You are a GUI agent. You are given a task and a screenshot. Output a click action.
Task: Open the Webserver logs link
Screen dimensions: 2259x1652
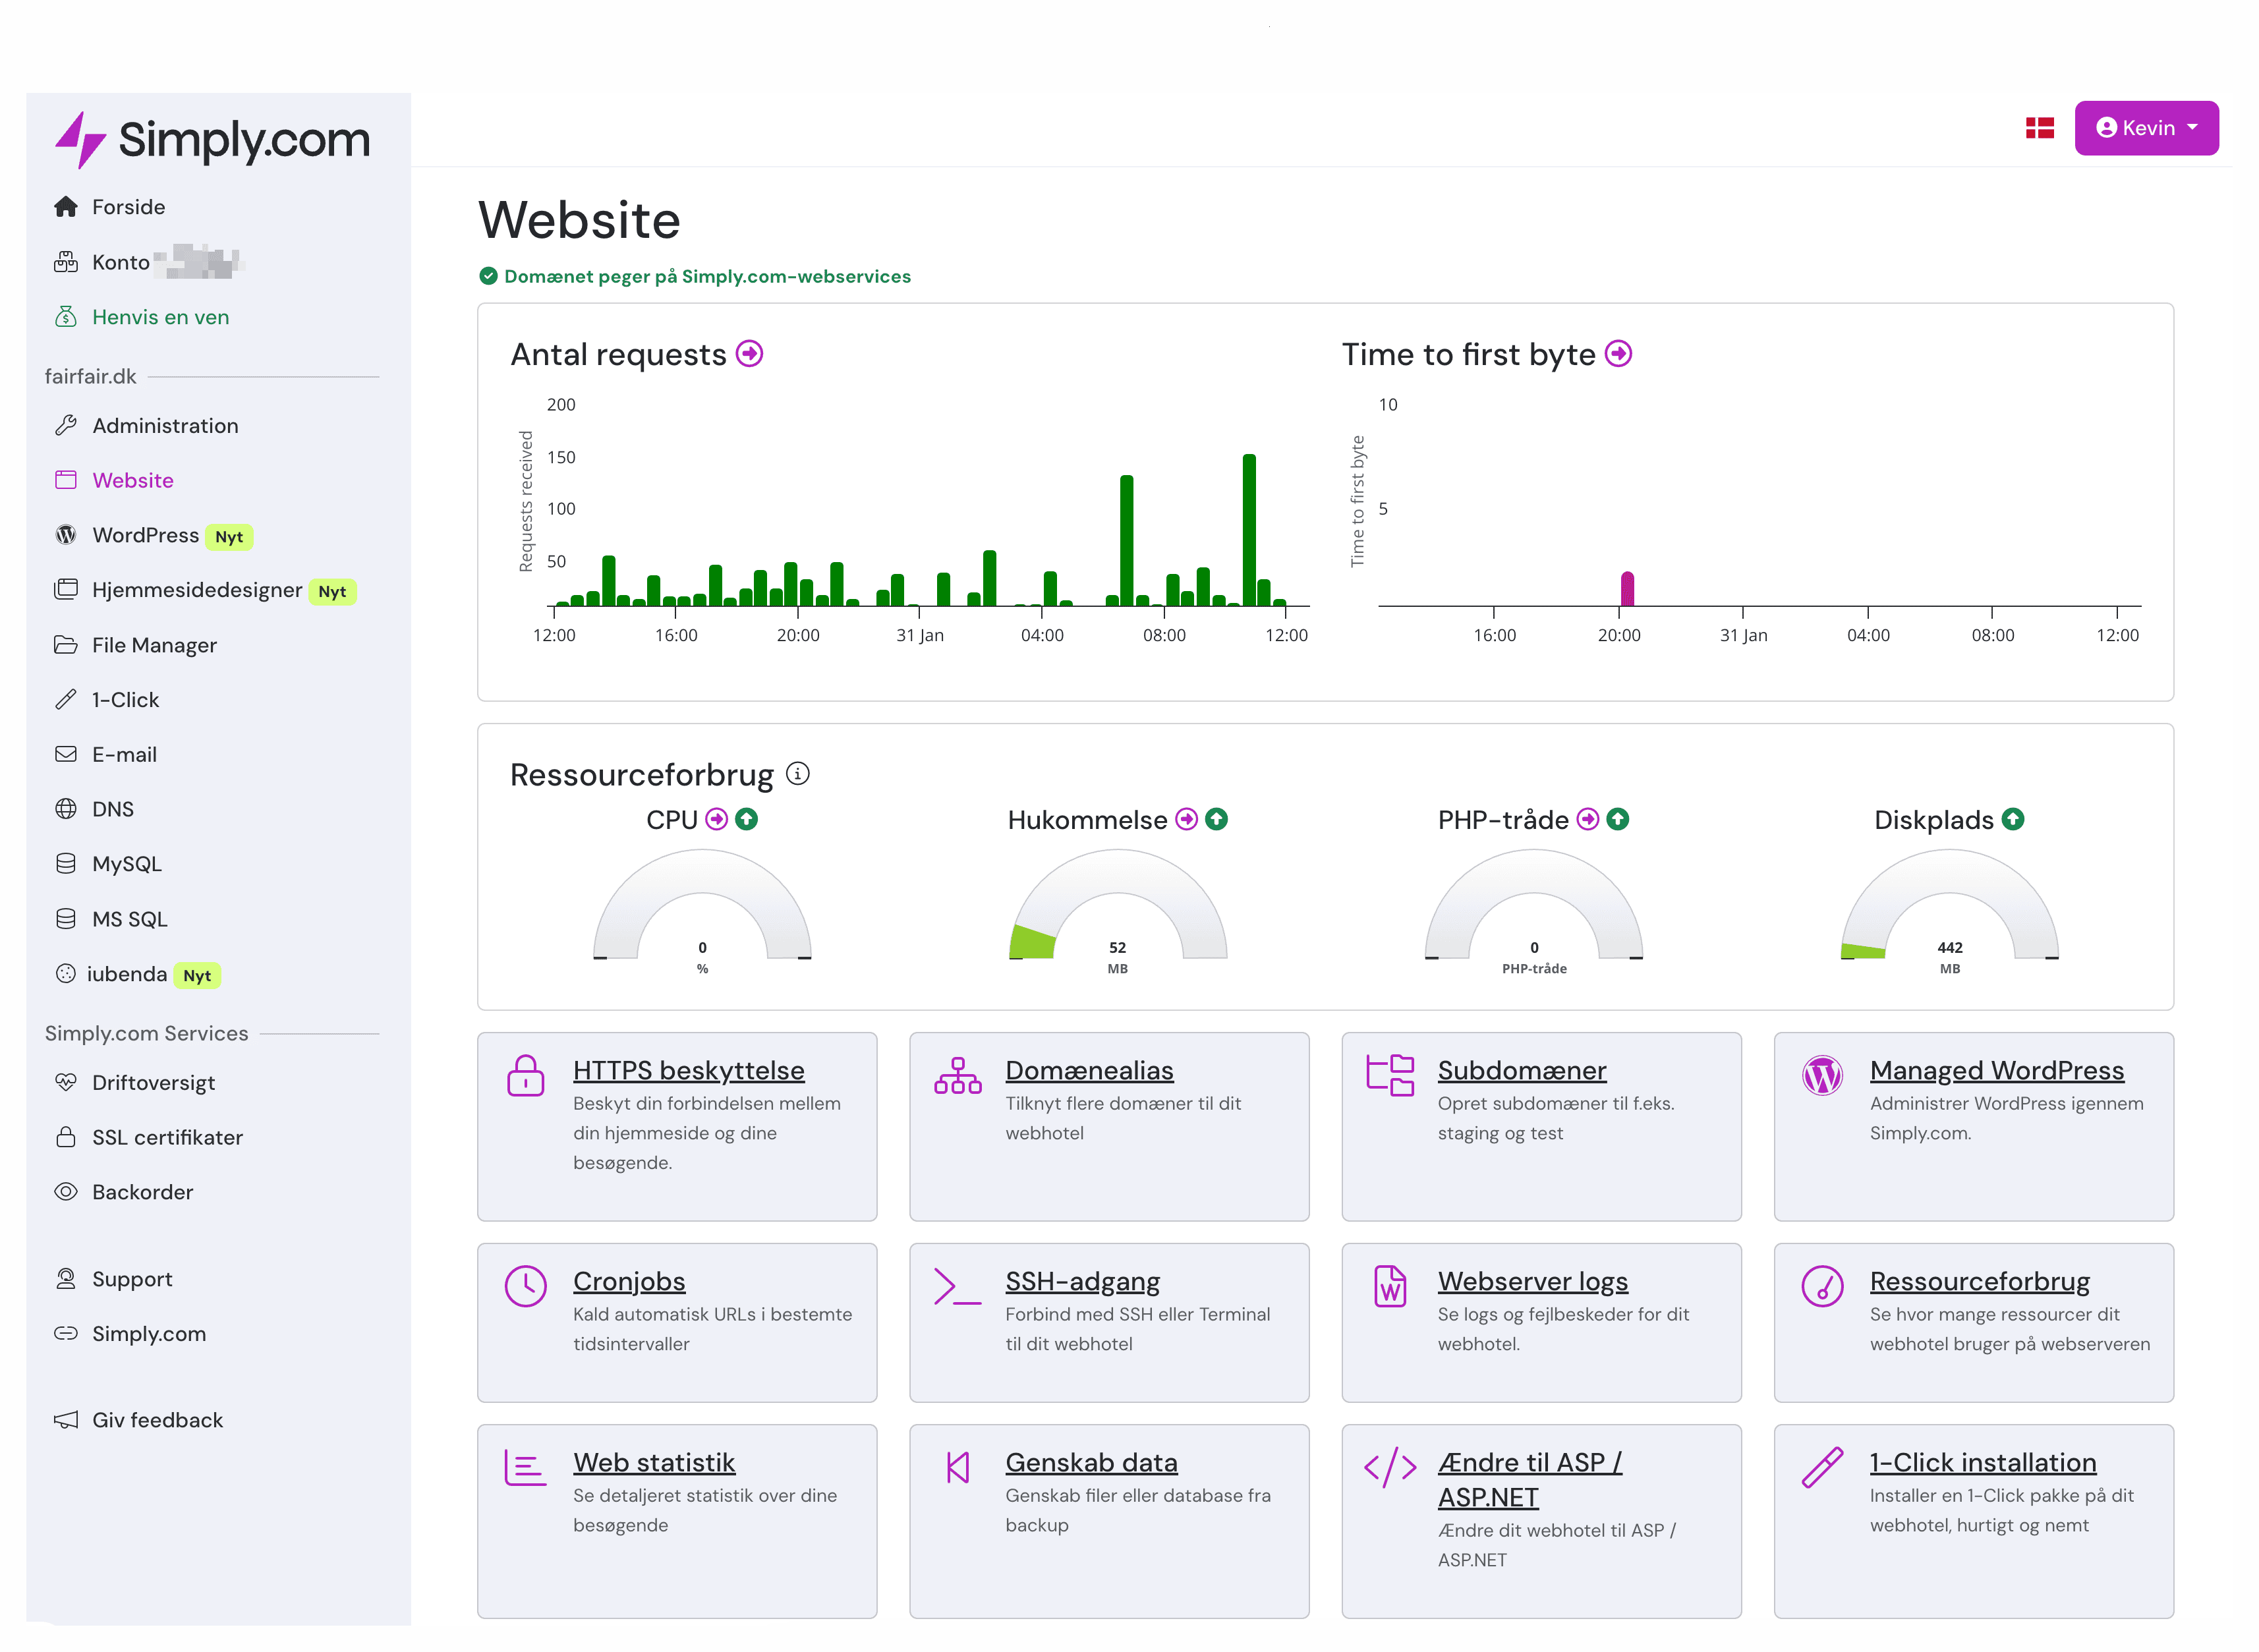(1532, 1282)
